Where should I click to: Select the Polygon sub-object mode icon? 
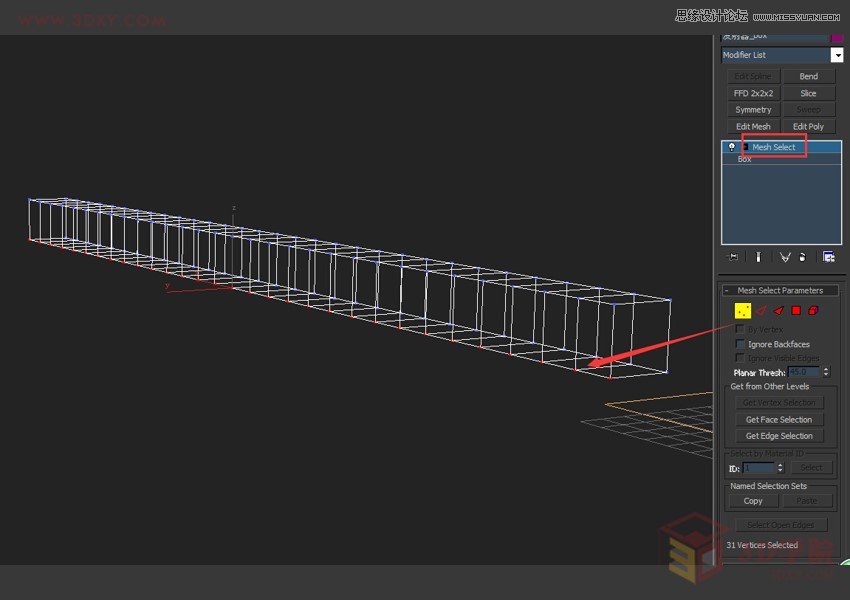point(796,310)
